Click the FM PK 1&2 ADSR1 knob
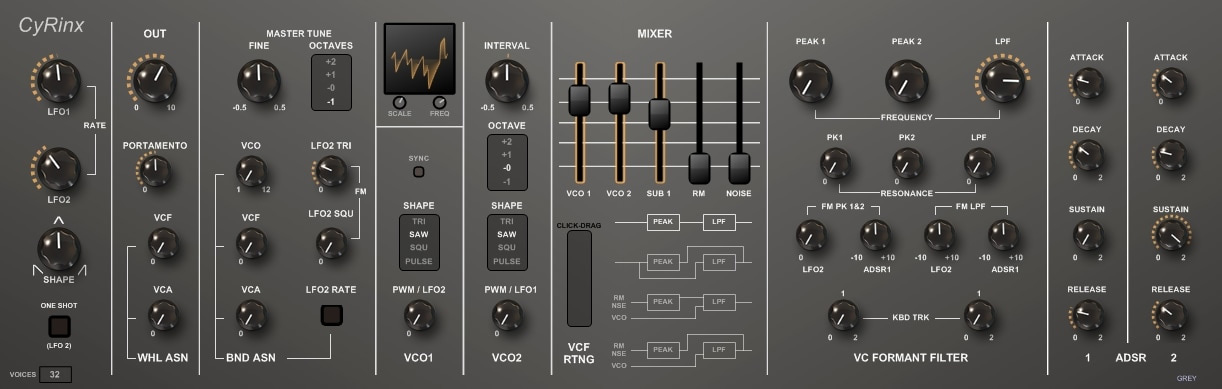Screen dimensions: 1222x389 (875, 235)
